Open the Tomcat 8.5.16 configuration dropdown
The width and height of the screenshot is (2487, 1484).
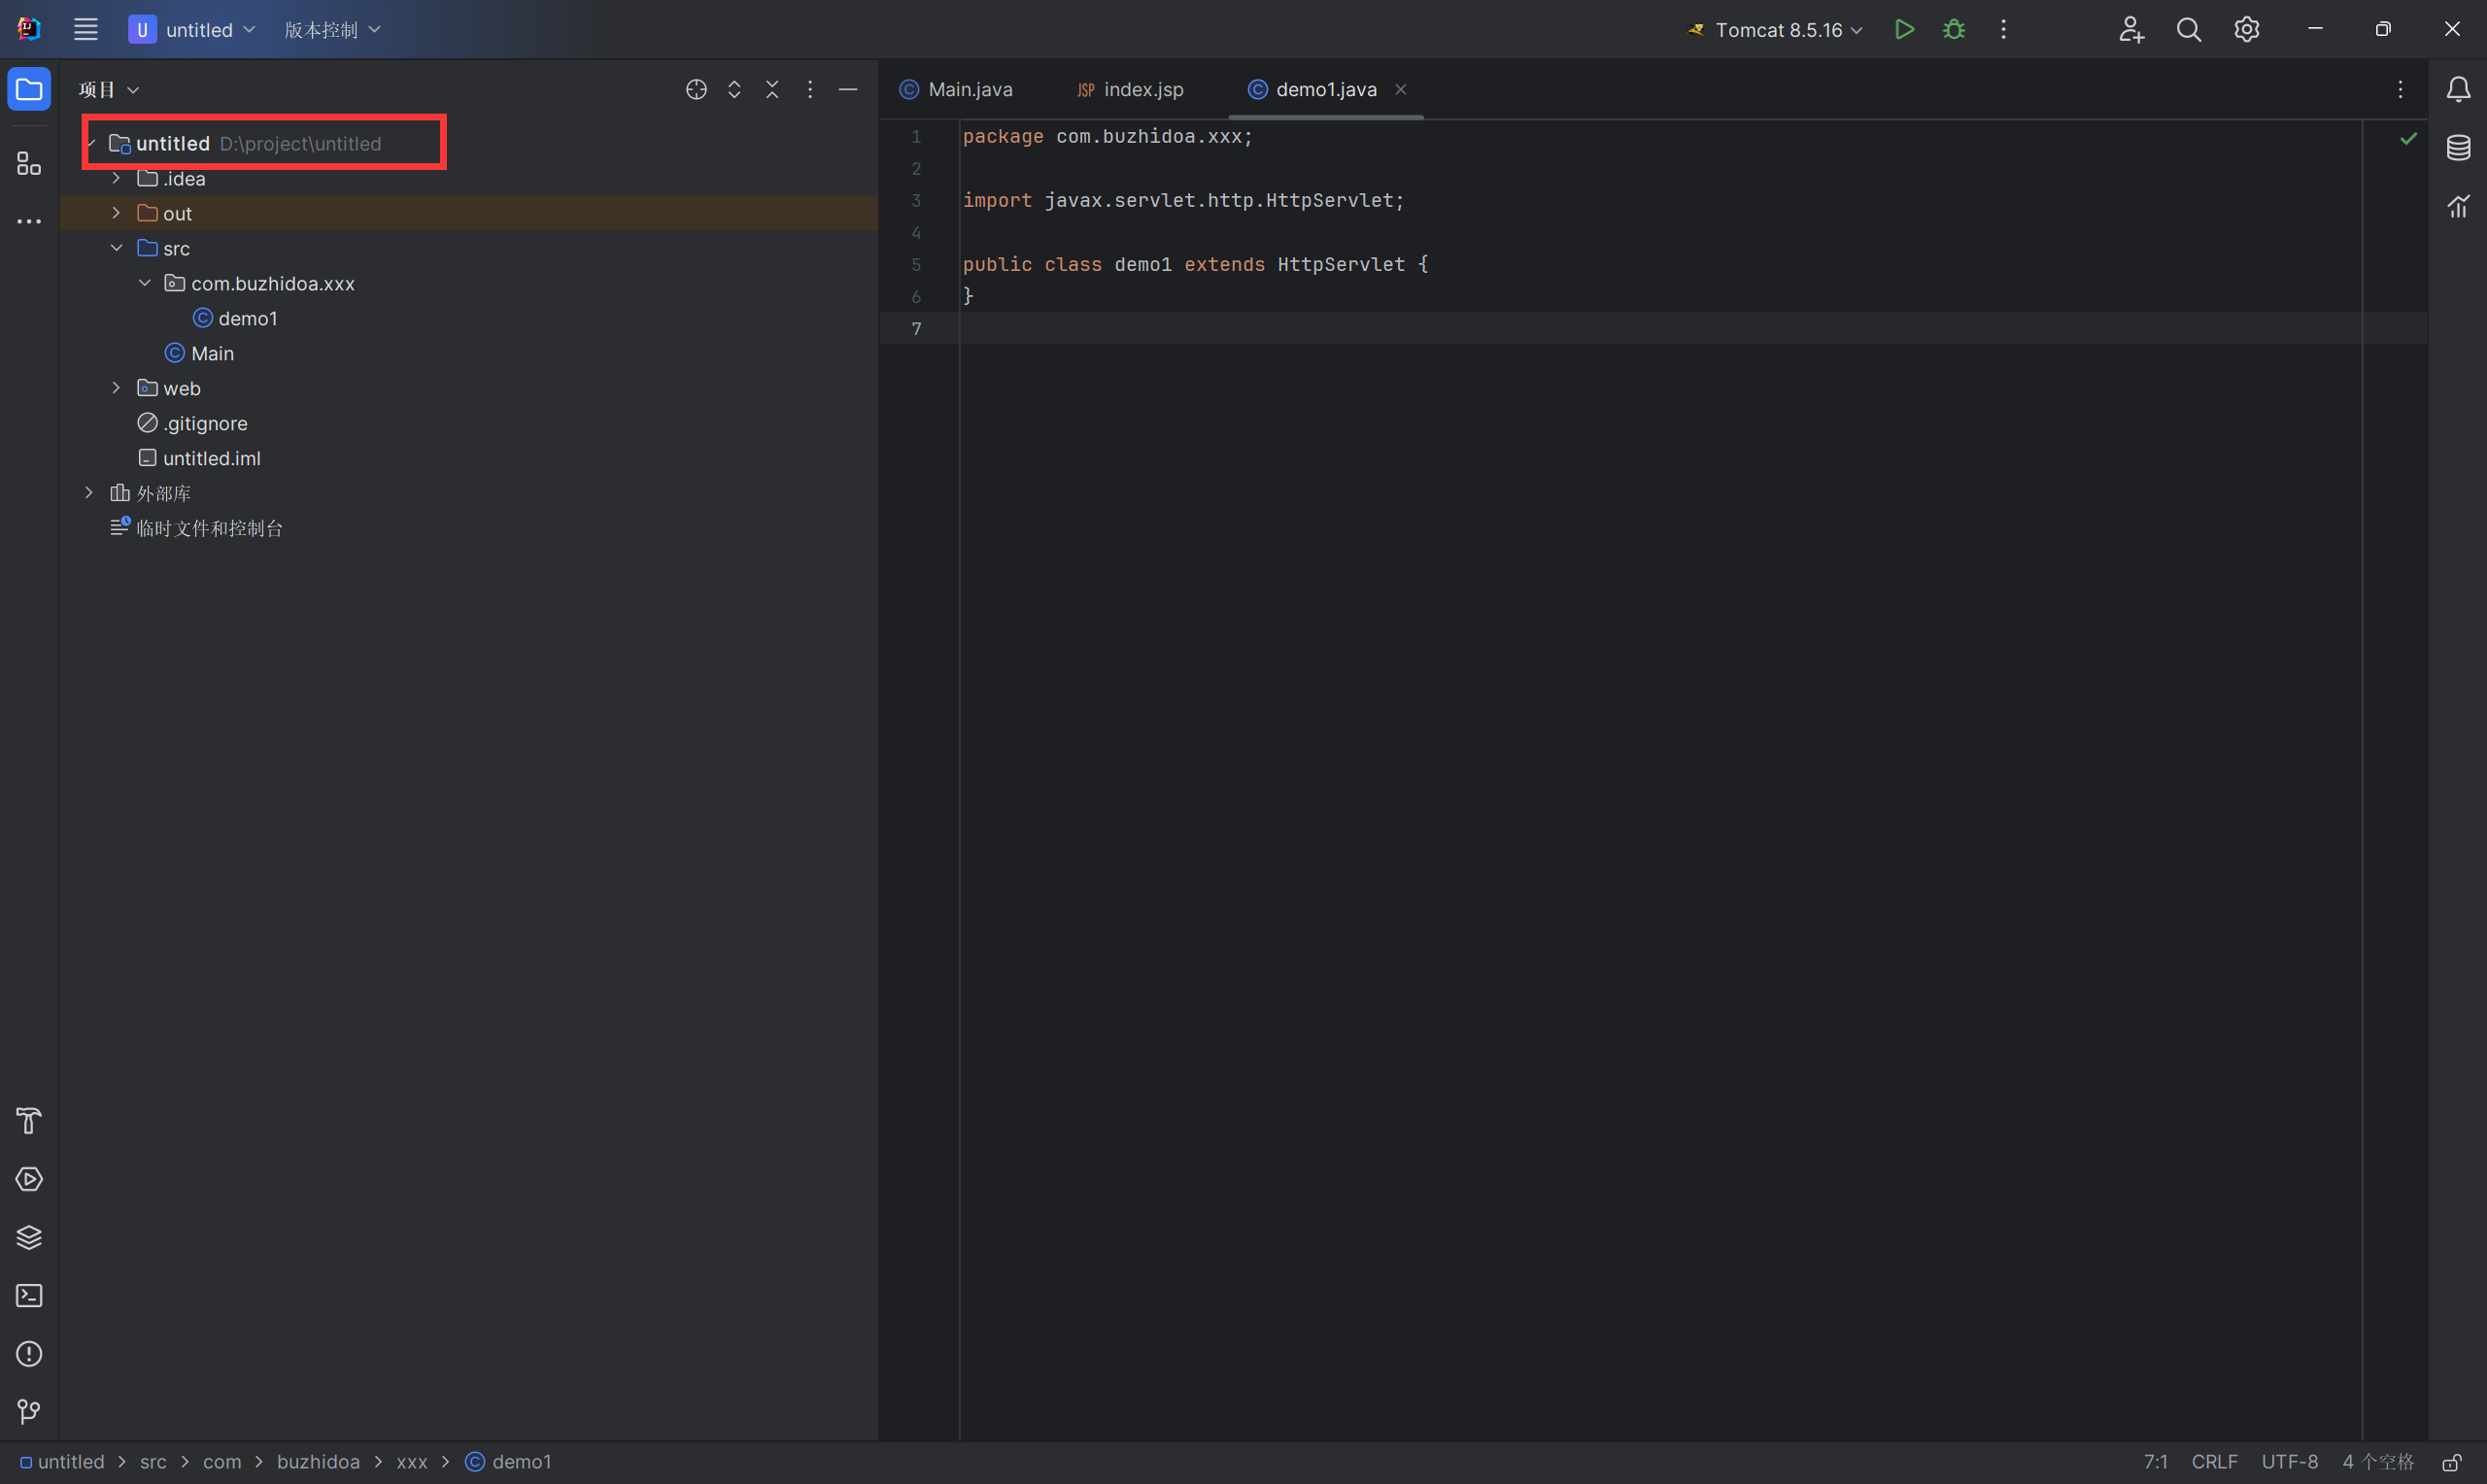(x=1776, y=30)
